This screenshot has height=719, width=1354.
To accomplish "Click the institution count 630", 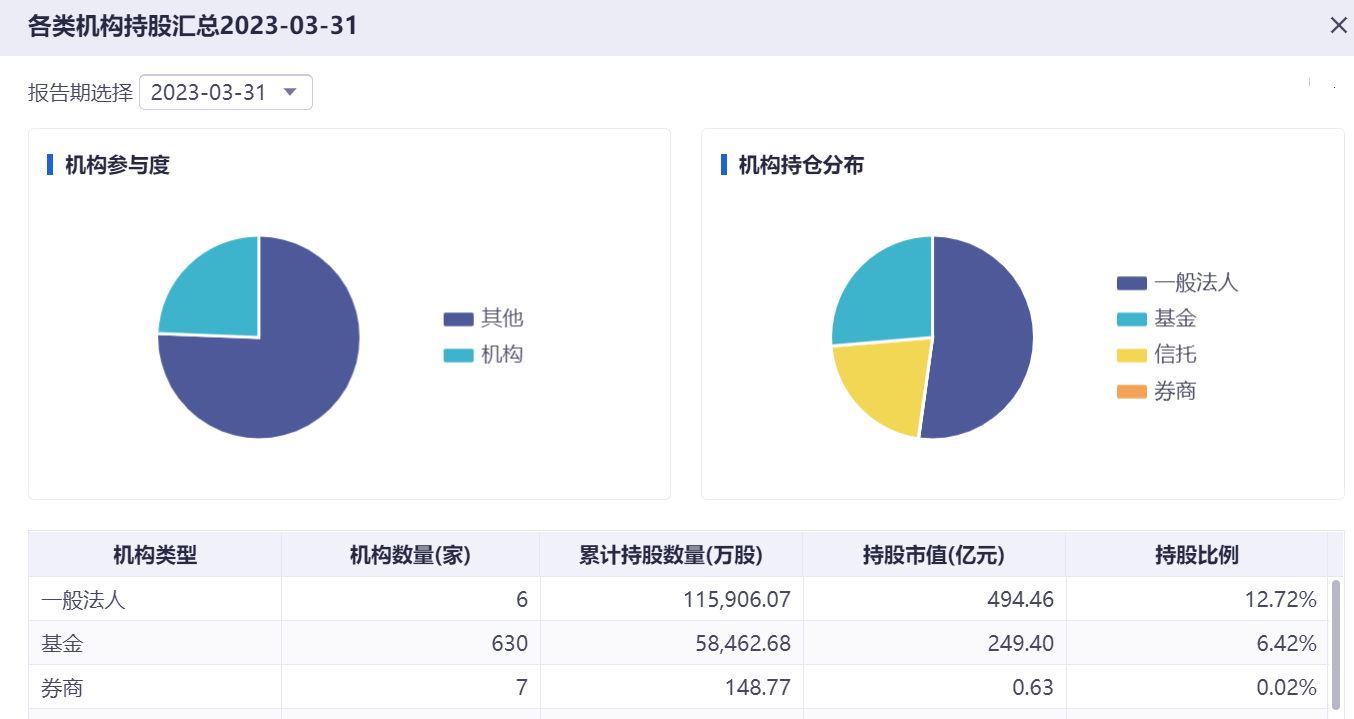I will coord(510,644).
